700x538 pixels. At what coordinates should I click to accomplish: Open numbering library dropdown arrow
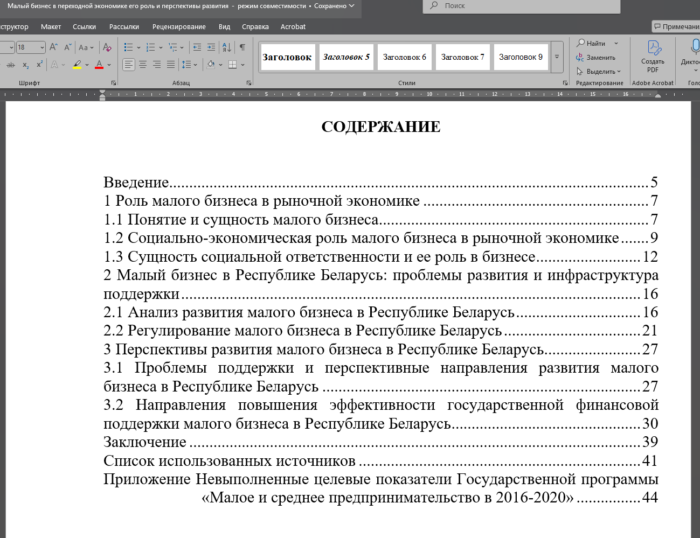(x=160, y=47)
